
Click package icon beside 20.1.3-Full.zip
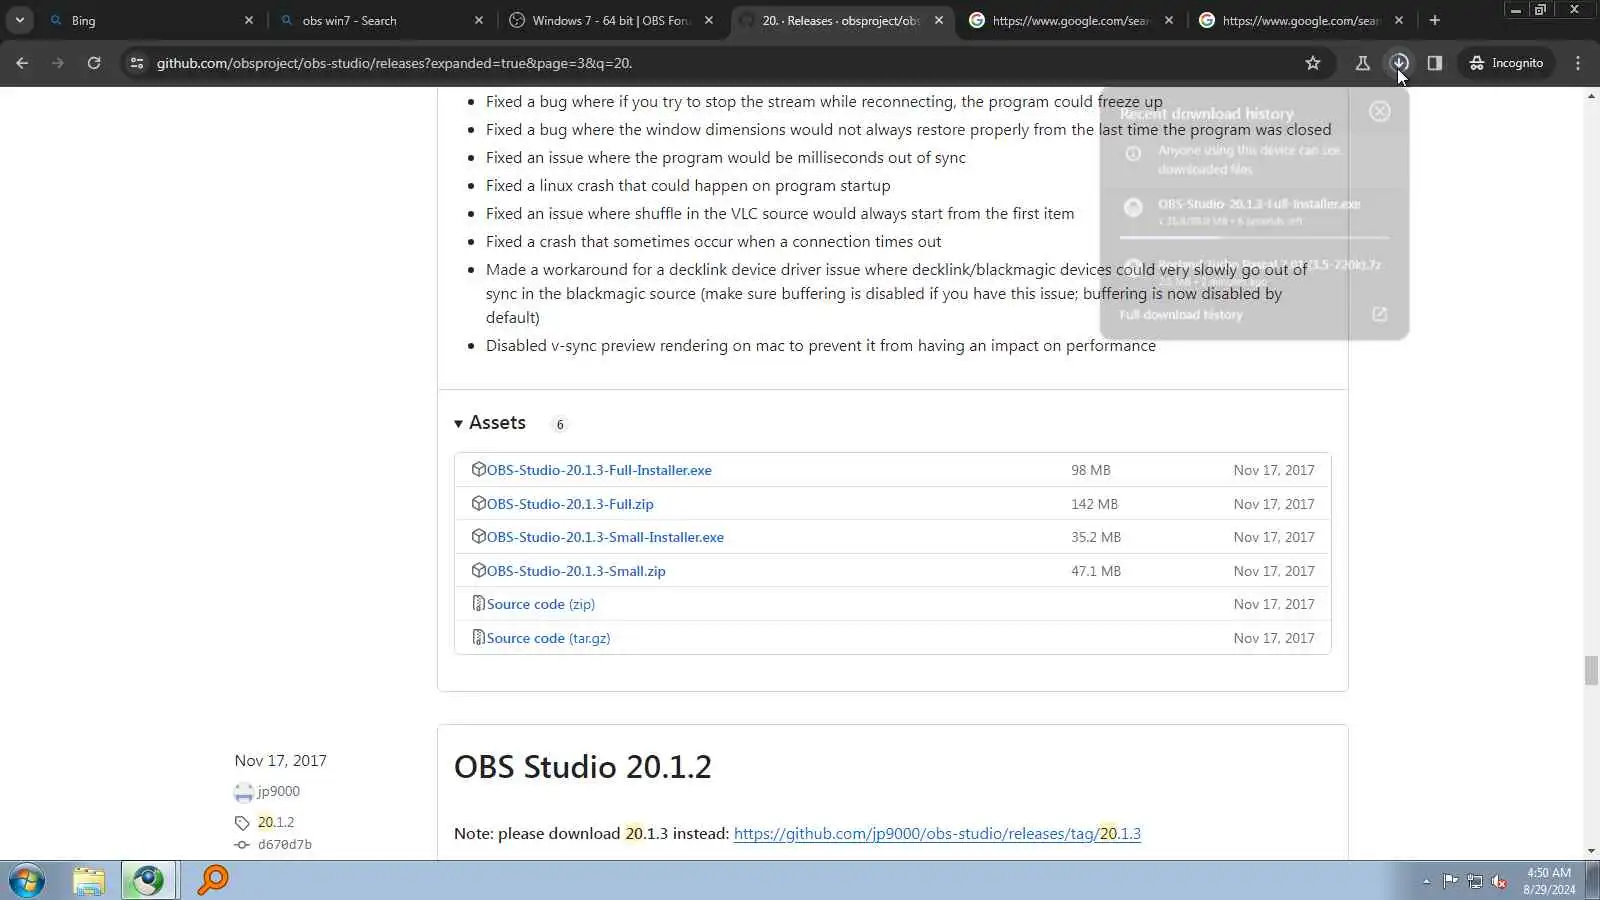click(478, 503)
